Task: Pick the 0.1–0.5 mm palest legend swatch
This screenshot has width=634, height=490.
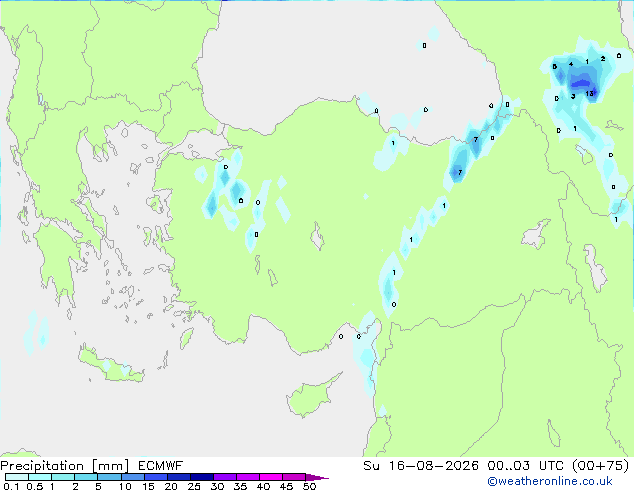Action: click(x=17, y=477)
